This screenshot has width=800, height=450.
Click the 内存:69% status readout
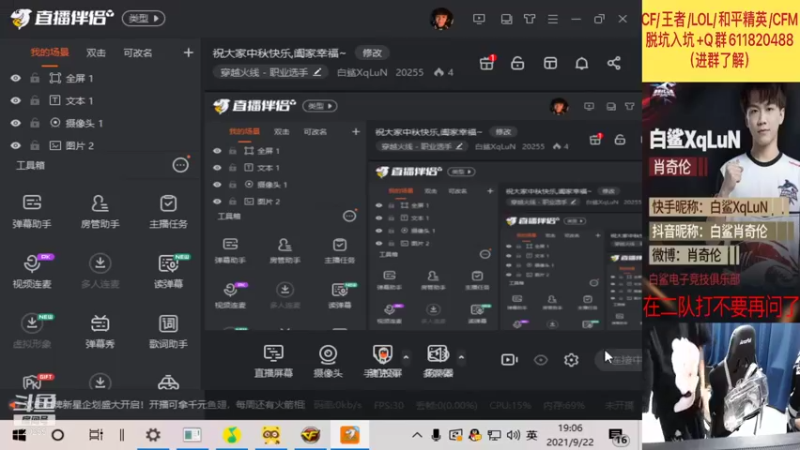(x=564, y=405)
